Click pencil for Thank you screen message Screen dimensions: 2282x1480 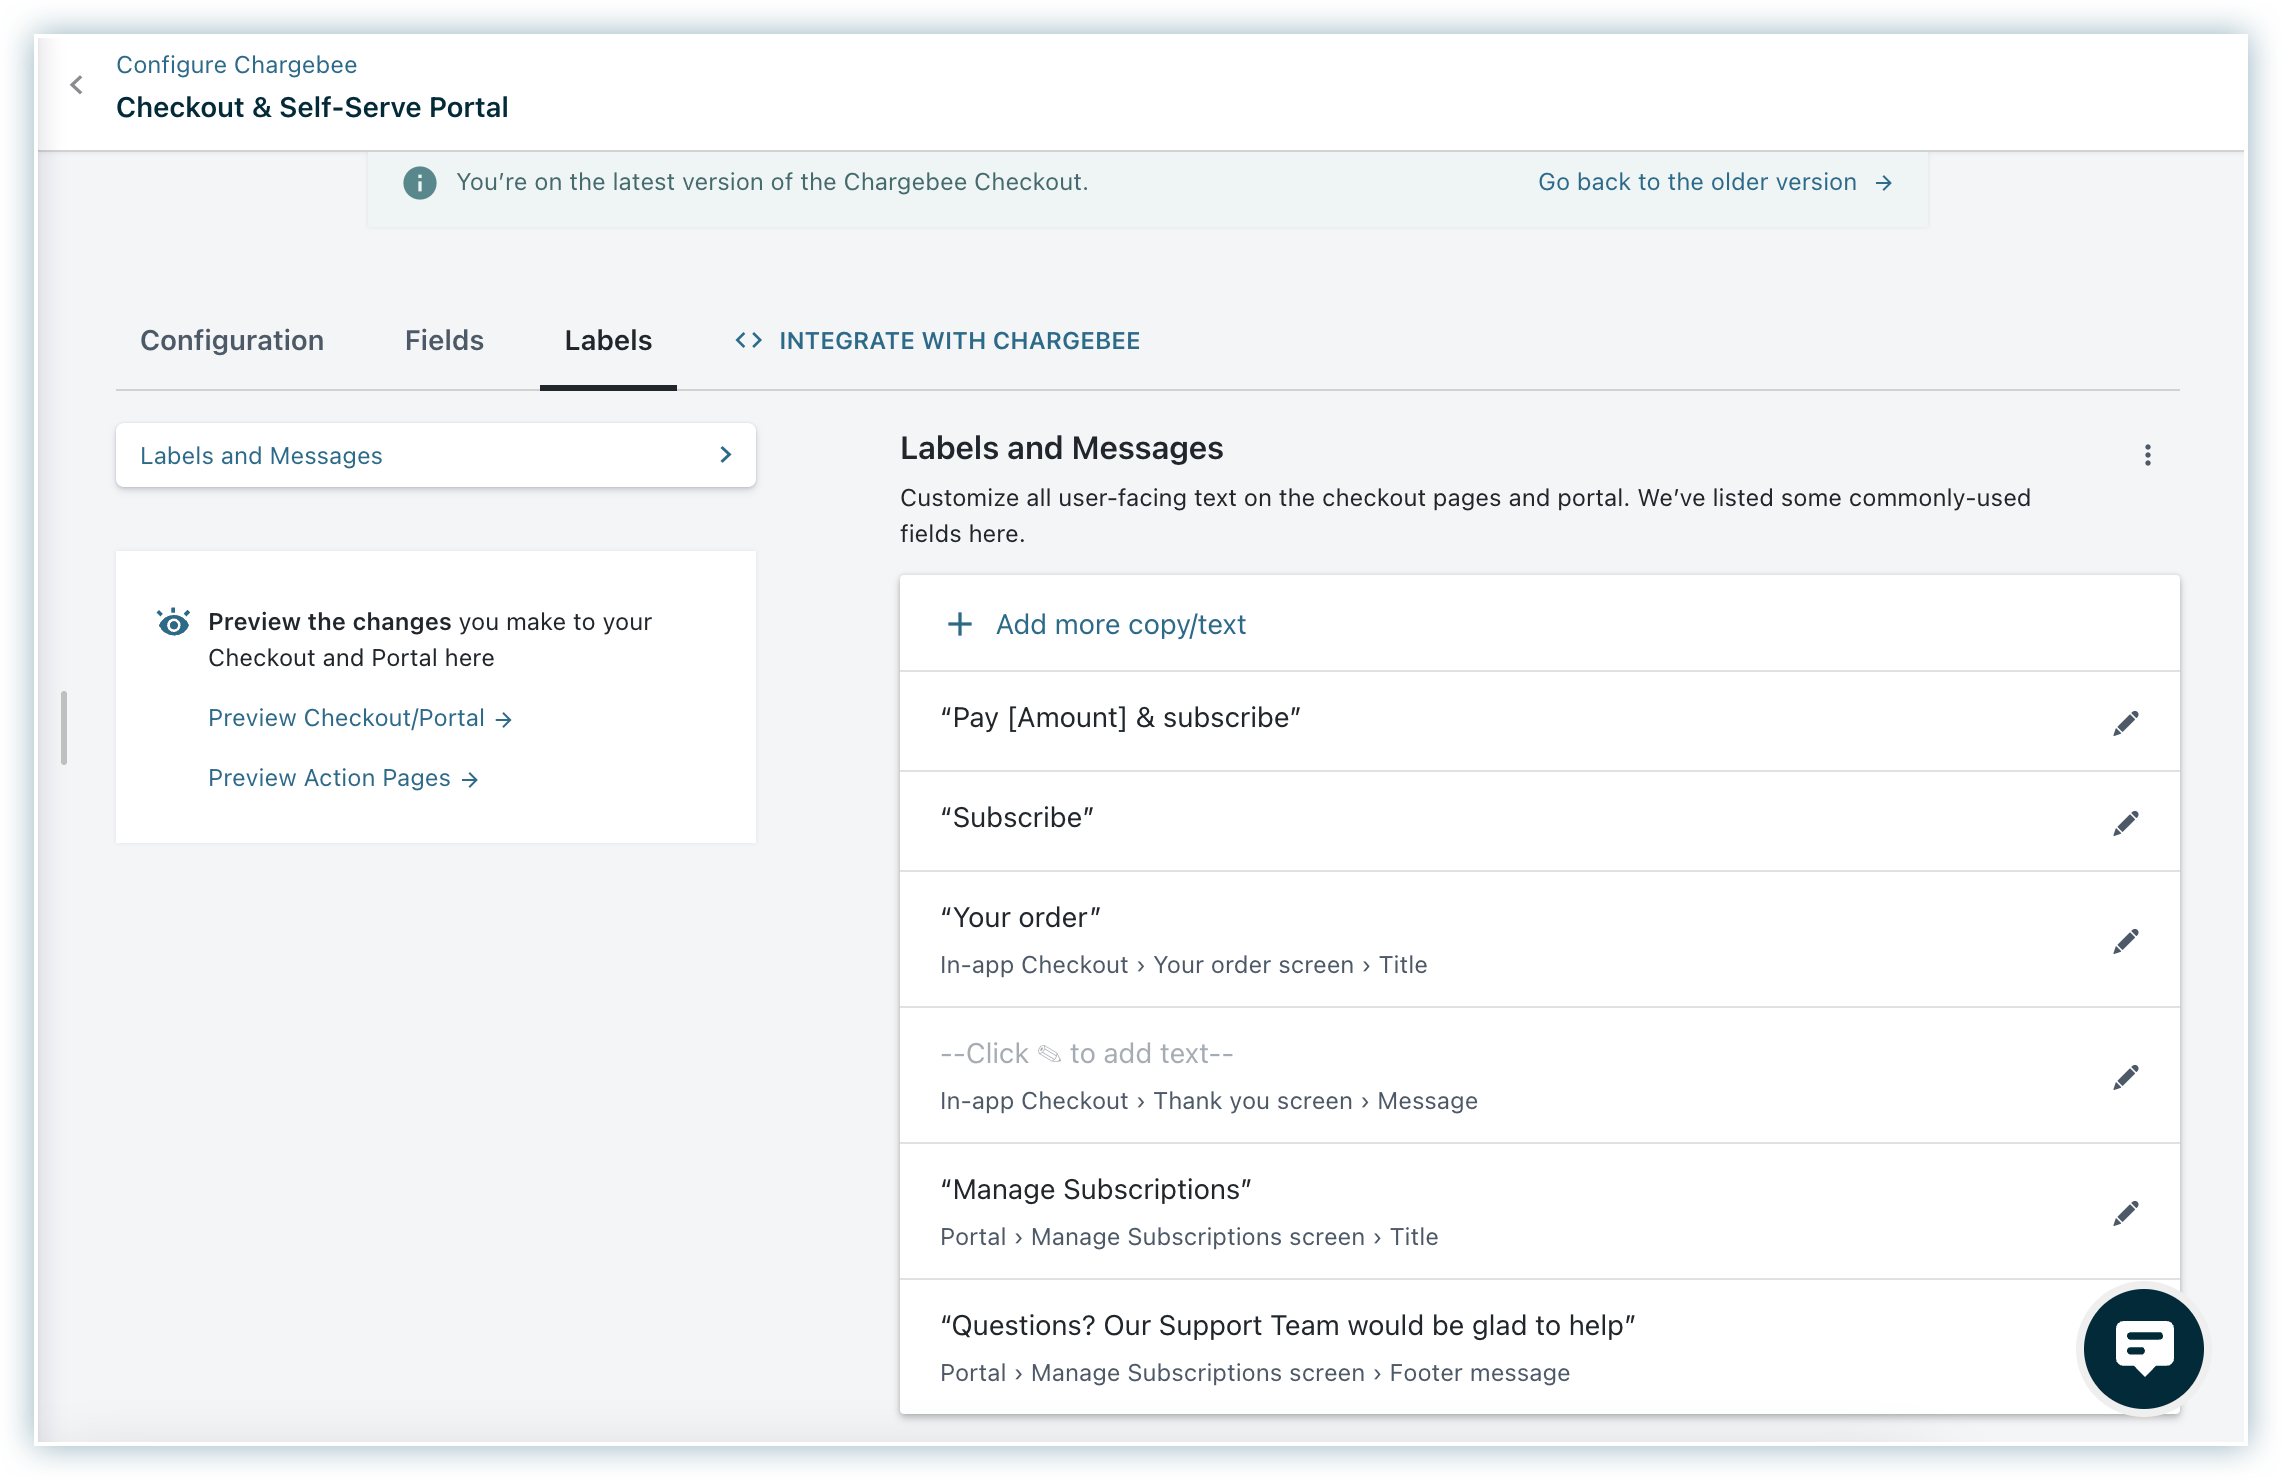click(x=2125, y=1077)
